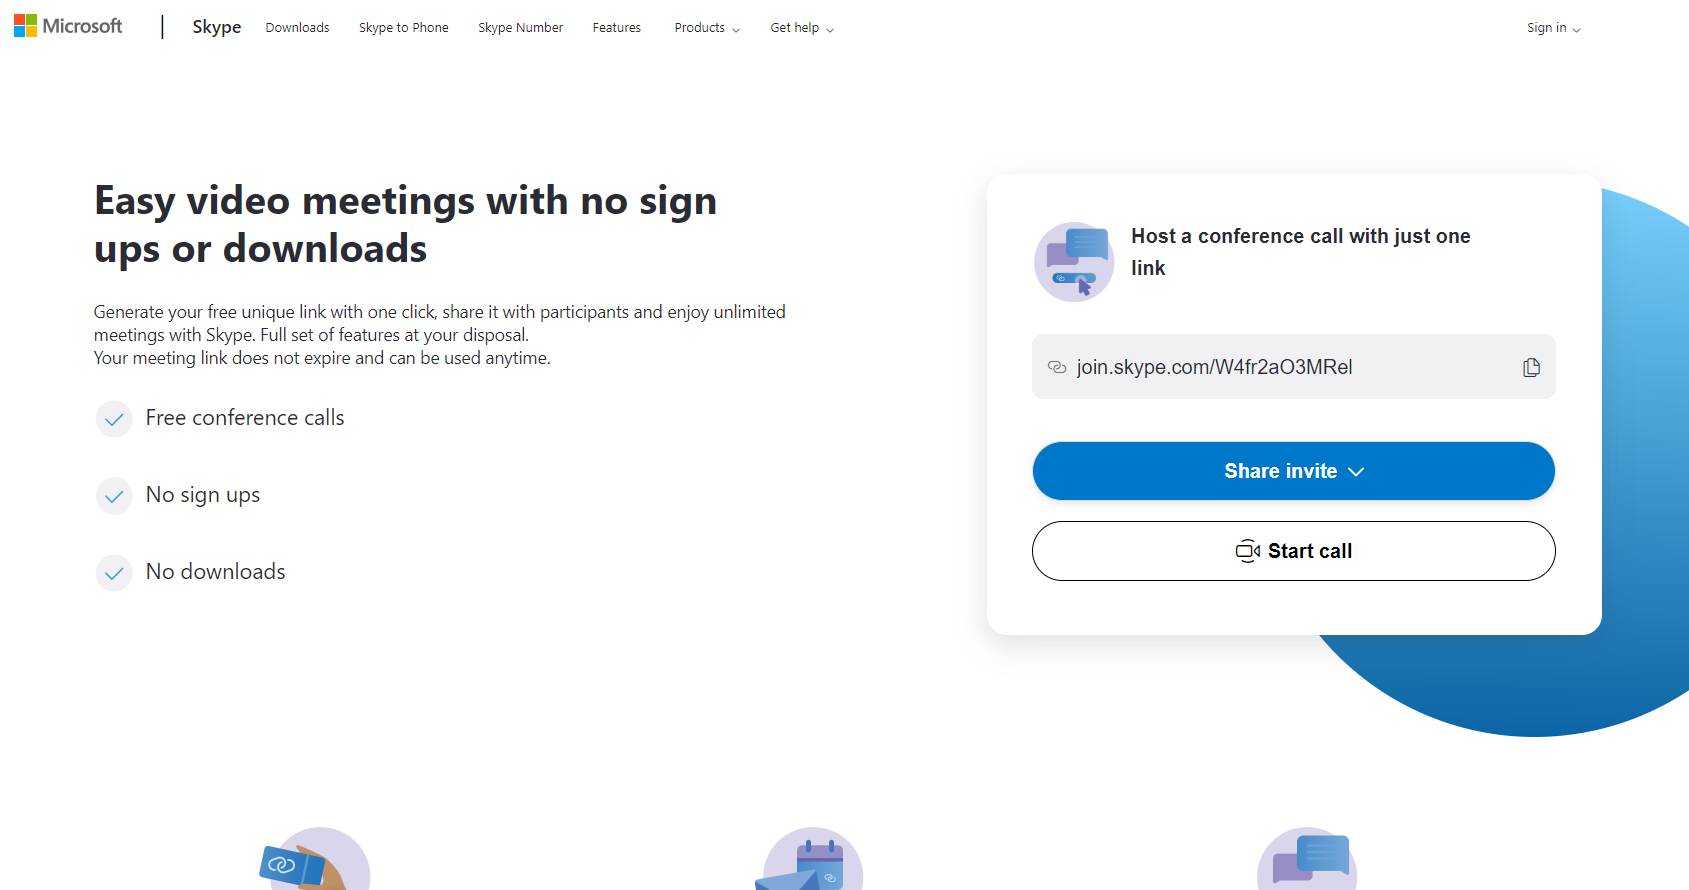The image size is (1689, 890).
Task: Expand the Sign in dropdown
Action: 1554,28
